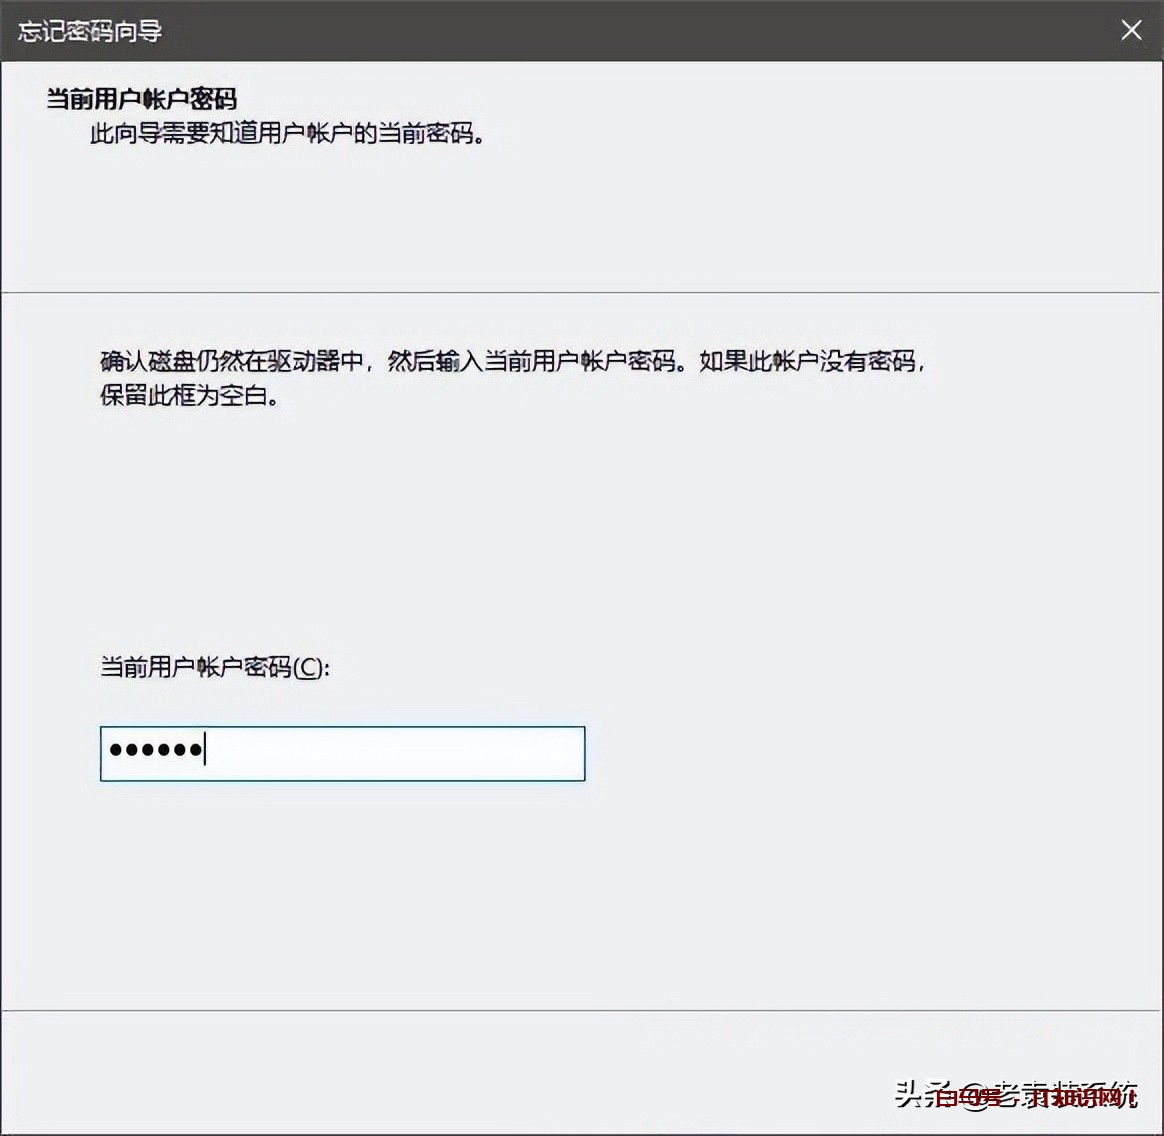
Task: Click the last password dot
Action: 195,751
